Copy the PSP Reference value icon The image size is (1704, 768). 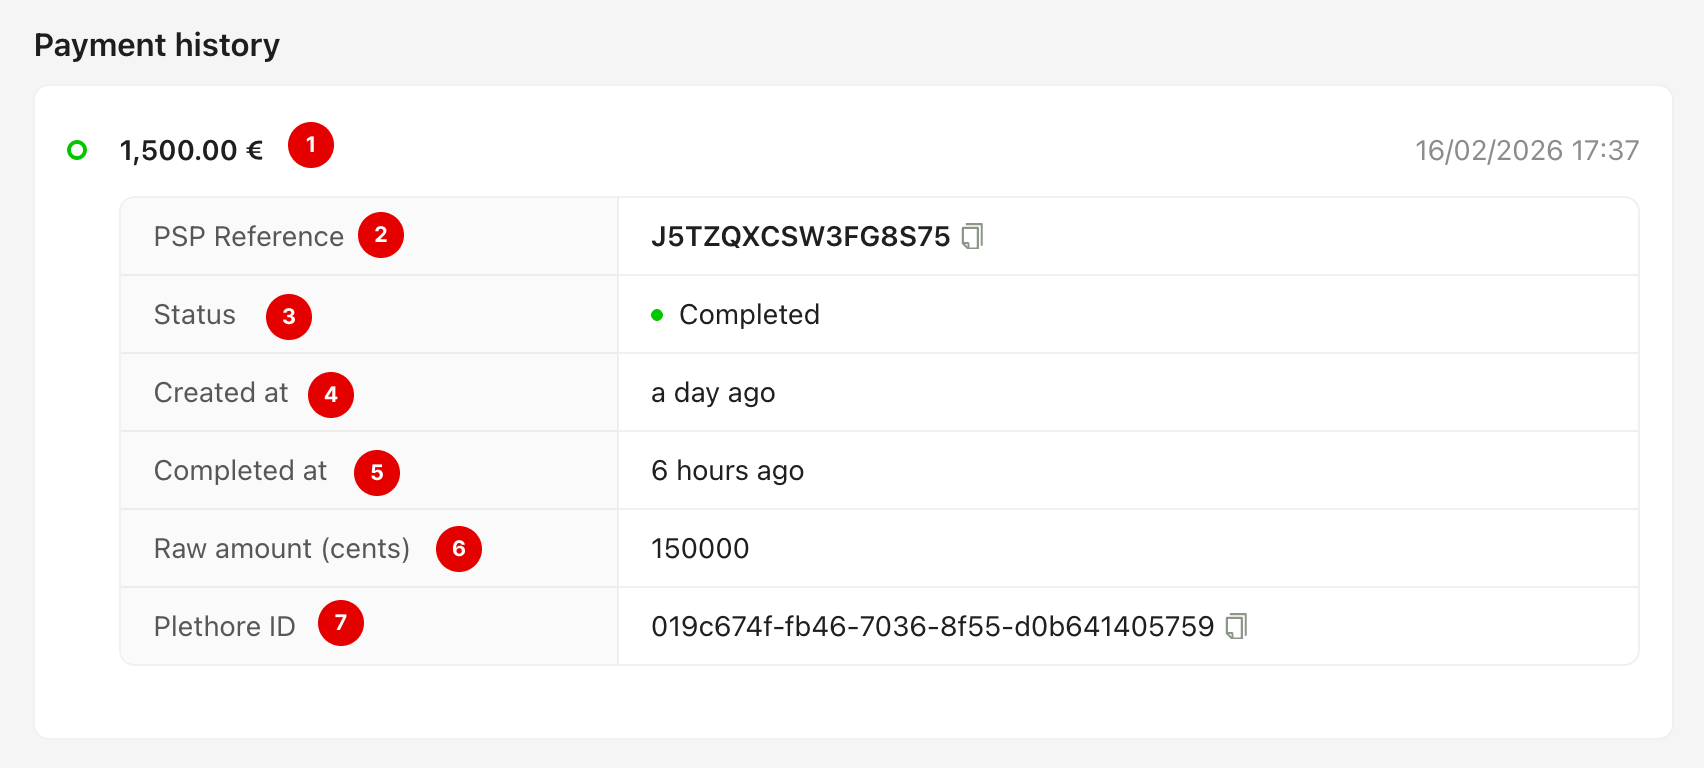[x=972, y=236]
